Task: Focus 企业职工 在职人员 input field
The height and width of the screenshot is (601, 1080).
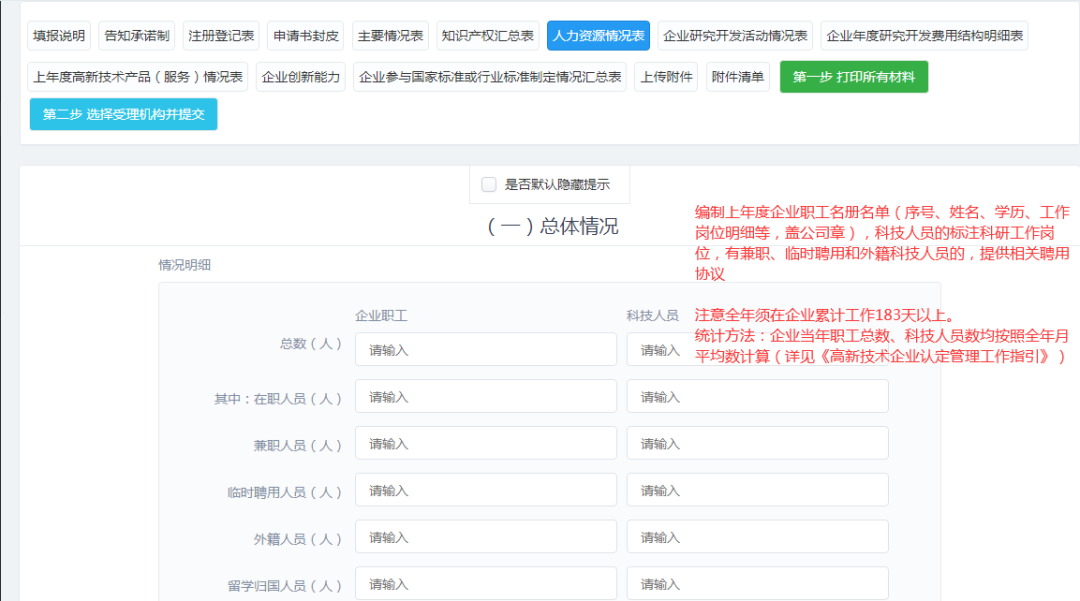Action: click(x=486, y=397)
